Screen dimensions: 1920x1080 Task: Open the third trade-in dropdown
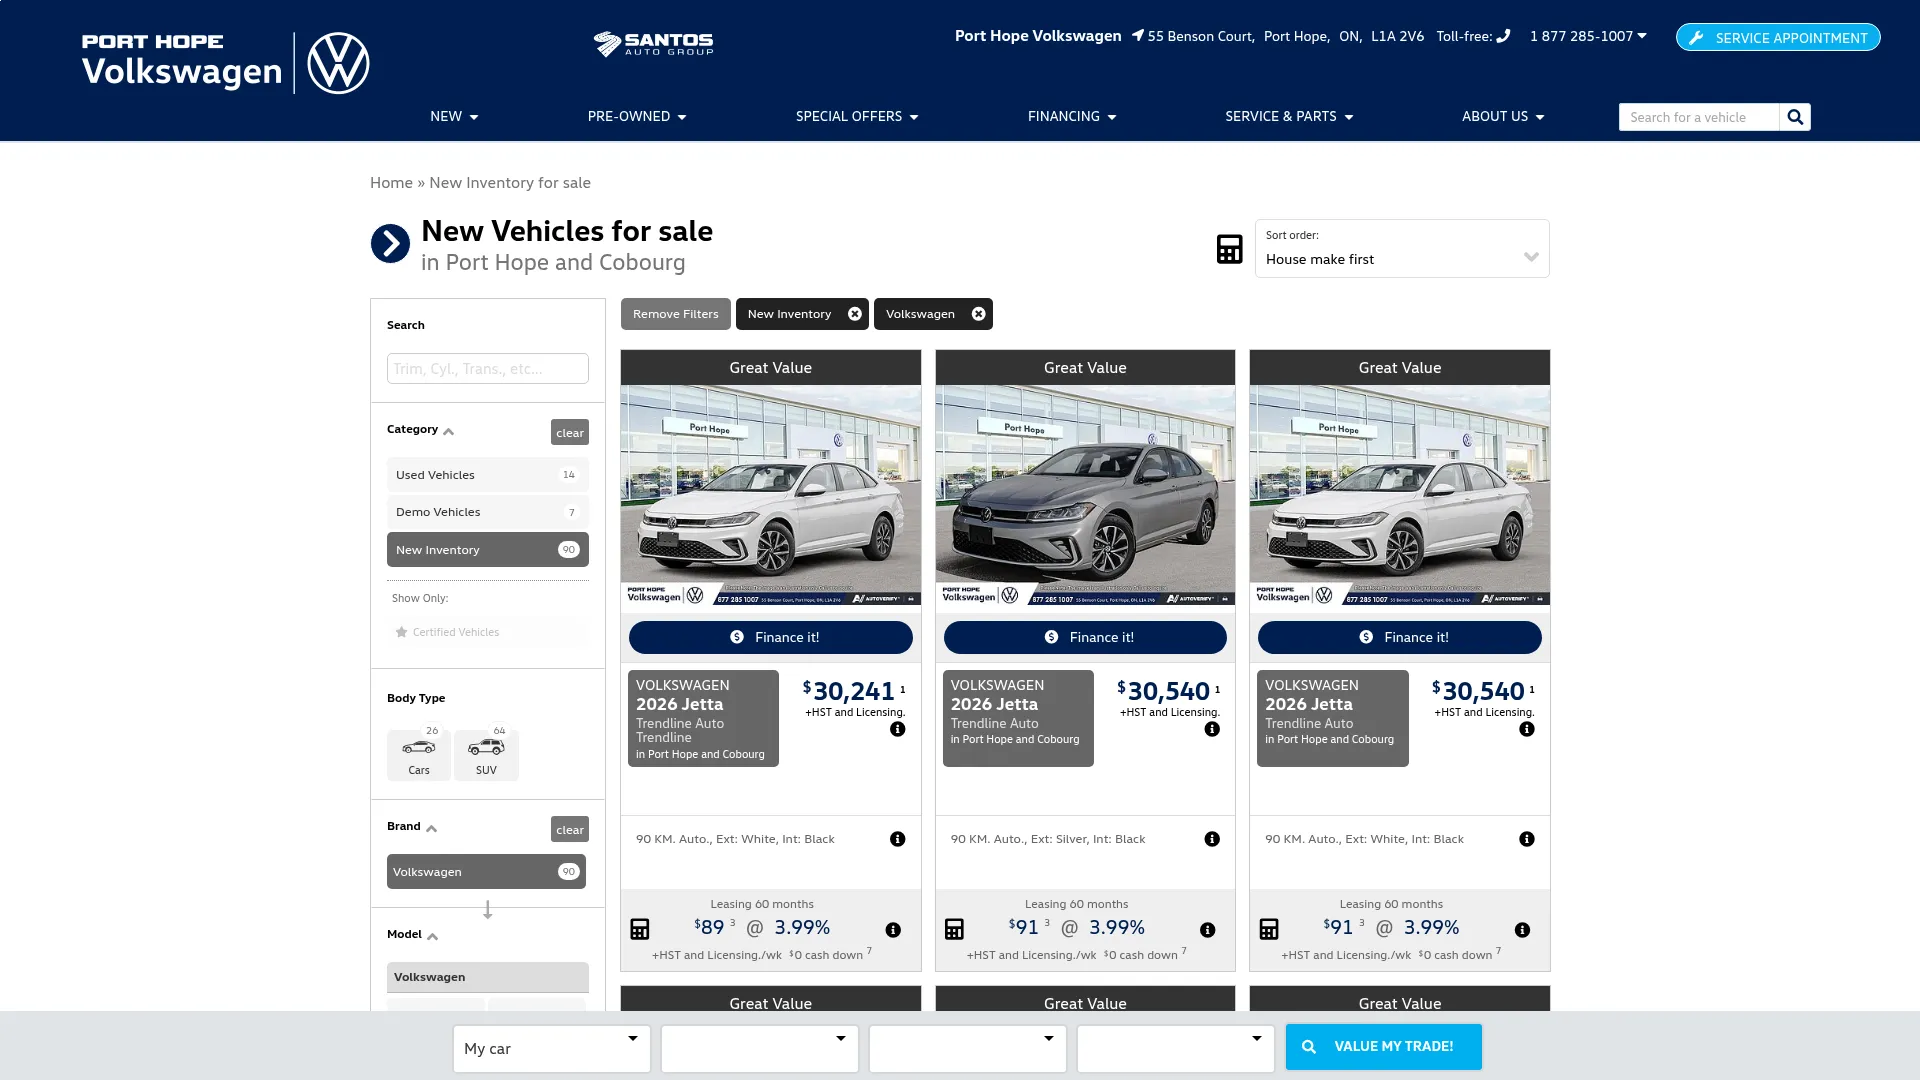tap(968, 1049)
